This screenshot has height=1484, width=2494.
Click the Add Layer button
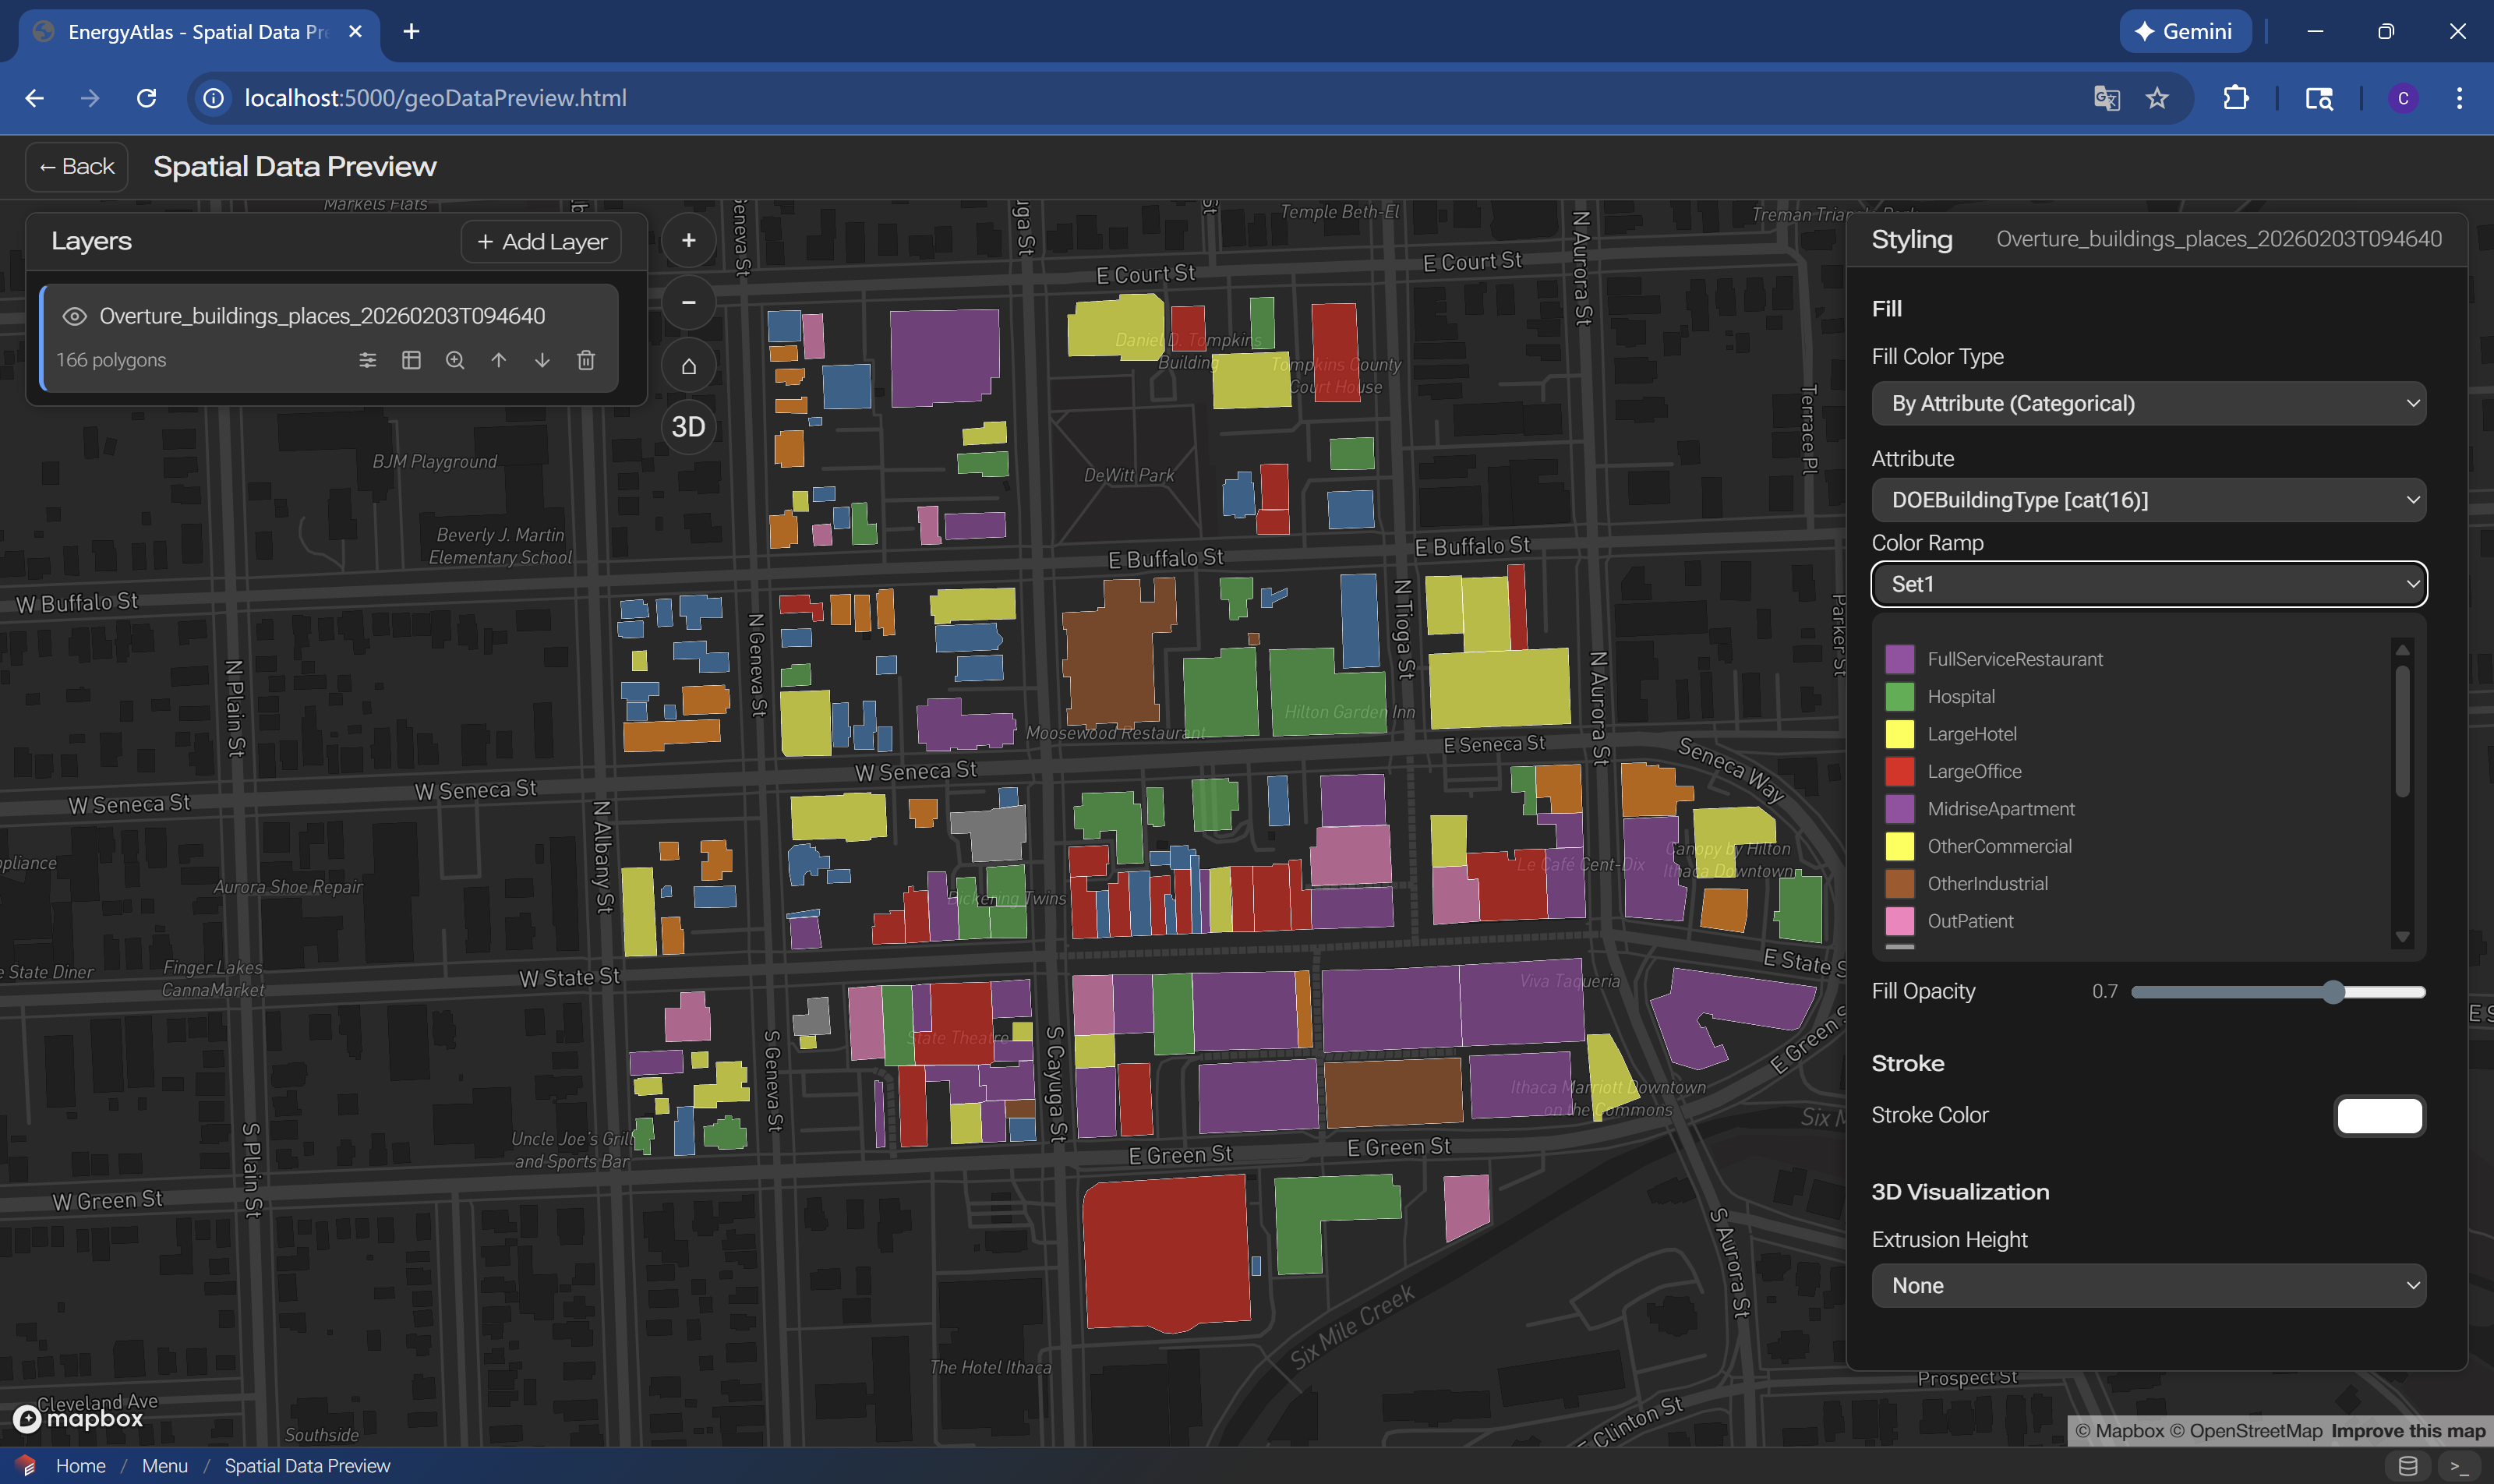pyautogui.click(x=541, y=241)
